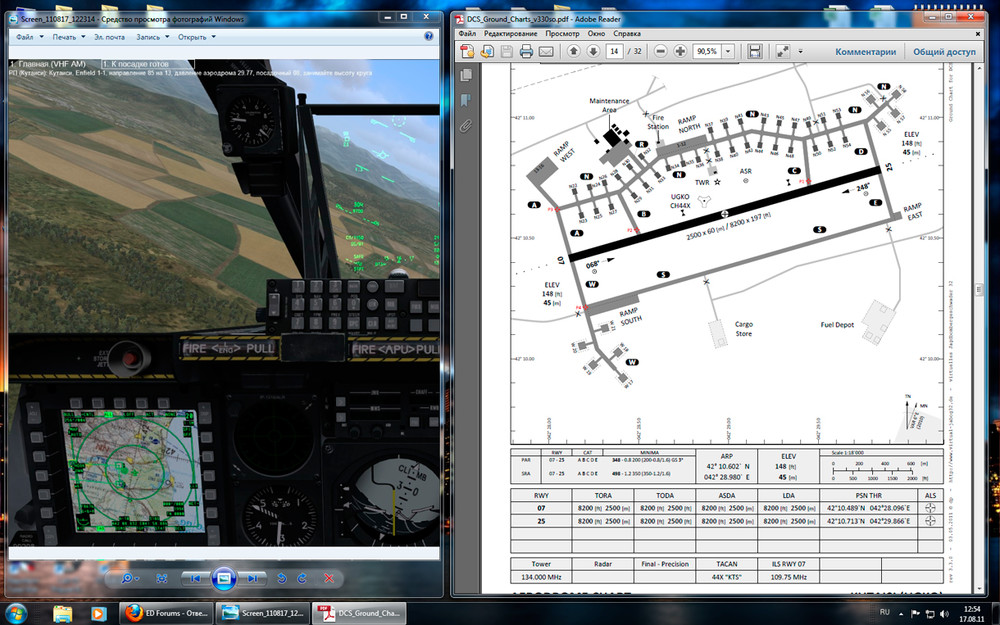Open the Редактирование menu

click(x=510, y=33)
